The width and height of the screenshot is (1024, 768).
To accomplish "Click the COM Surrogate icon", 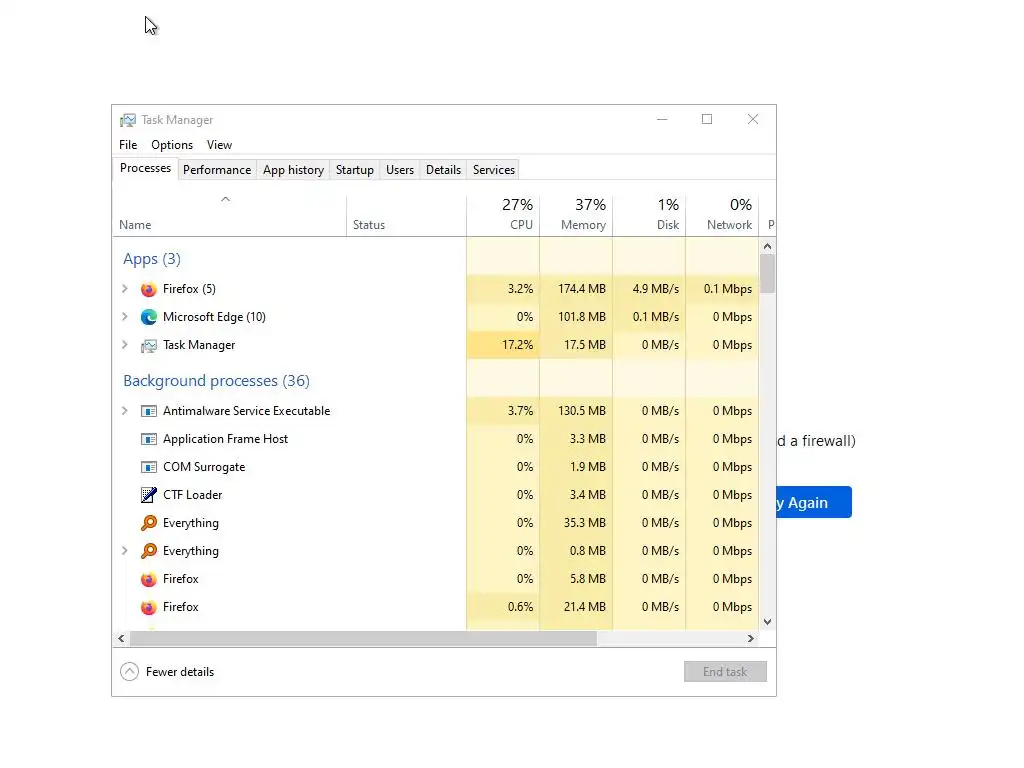I will click(149, 468).
